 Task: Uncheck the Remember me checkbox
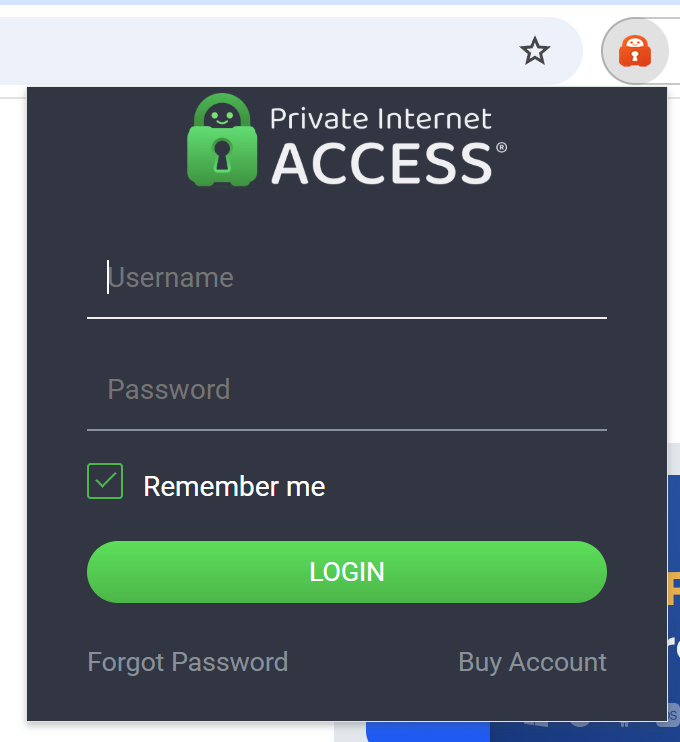tap(105, 482)
